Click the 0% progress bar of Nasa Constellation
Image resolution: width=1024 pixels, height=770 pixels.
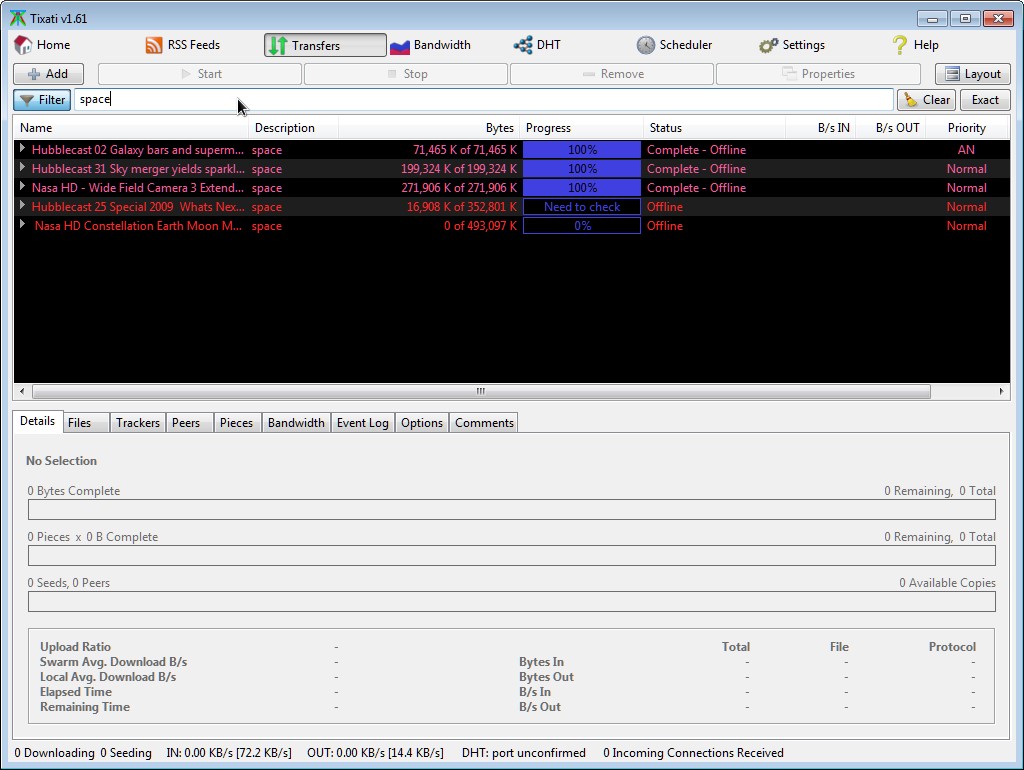(581, 225)
